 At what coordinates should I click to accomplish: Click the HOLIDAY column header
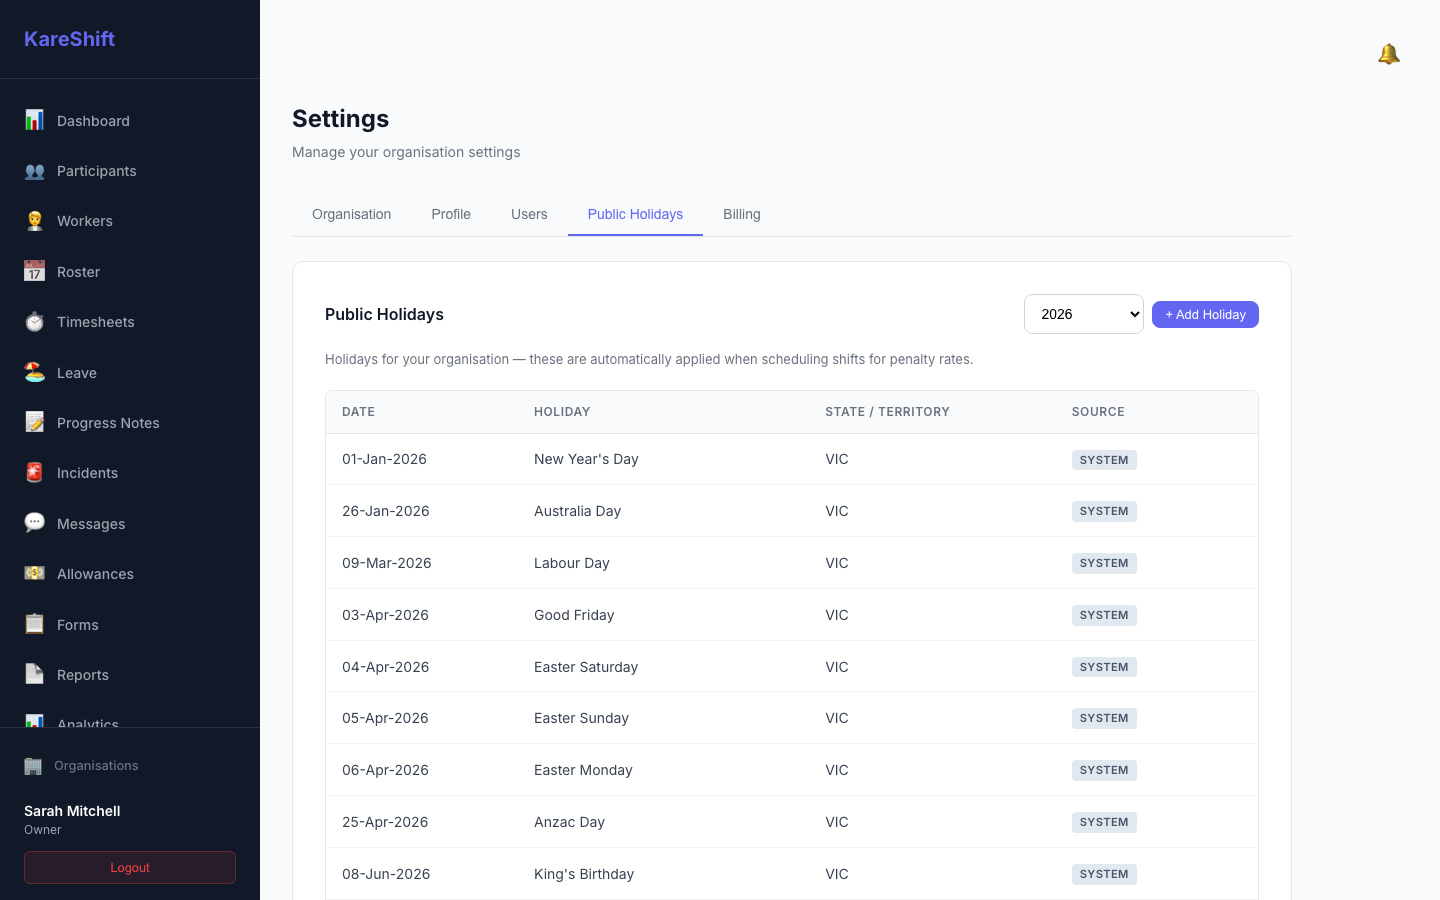tap(562, 412)
